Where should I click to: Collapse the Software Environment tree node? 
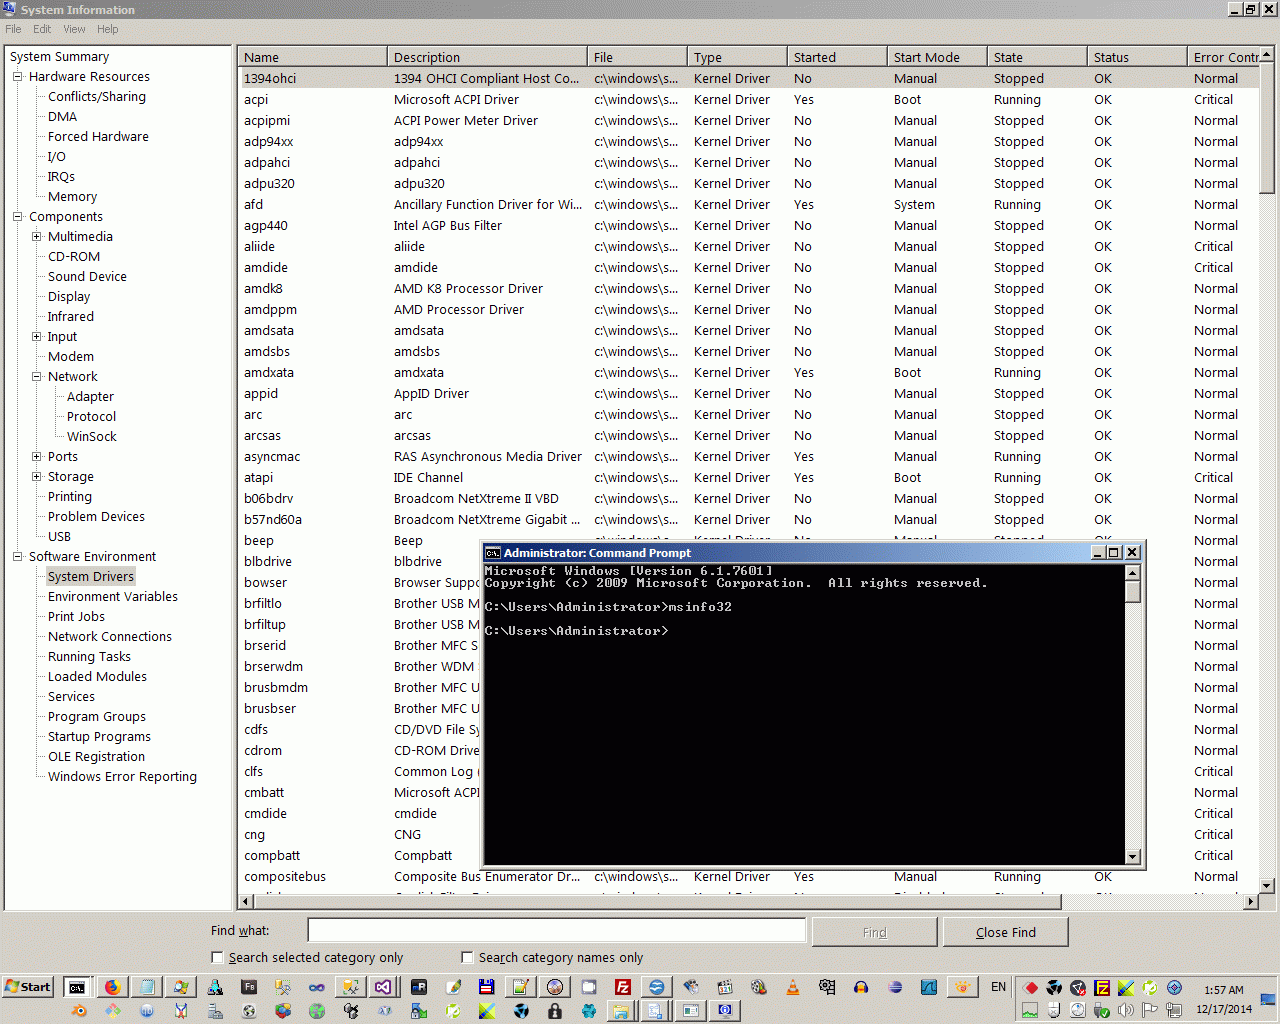click(17, 557)
